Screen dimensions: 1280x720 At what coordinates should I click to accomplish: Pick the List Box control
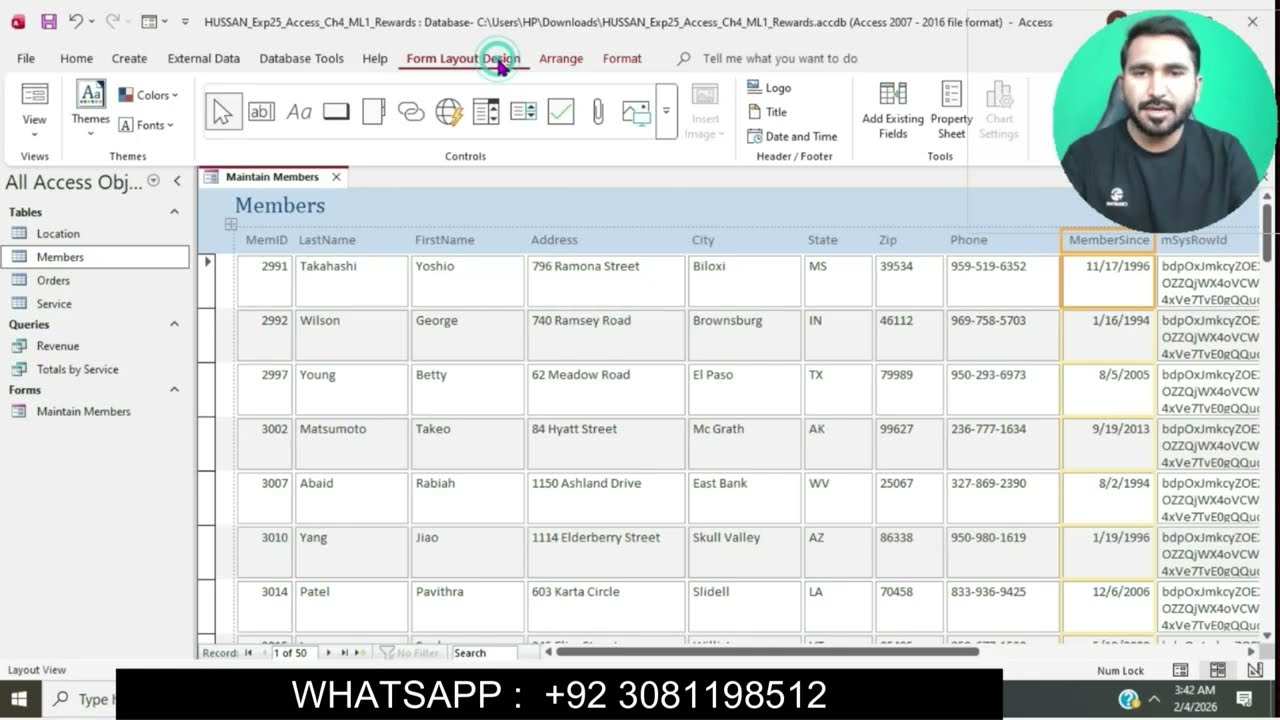pos(524,112)
